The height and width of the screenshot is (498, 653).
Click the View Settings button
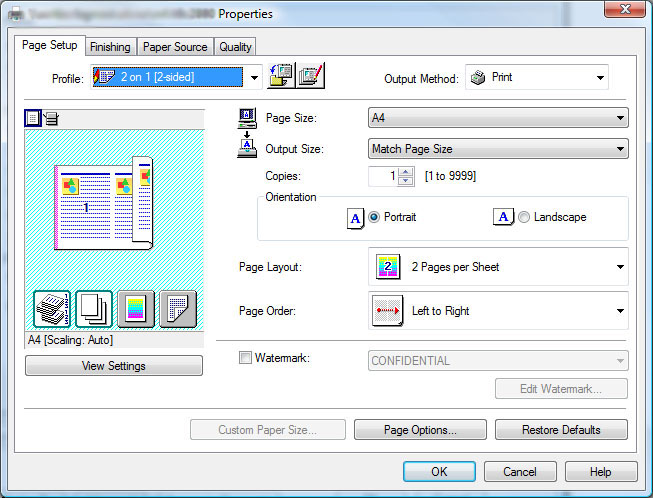(114, 366)
